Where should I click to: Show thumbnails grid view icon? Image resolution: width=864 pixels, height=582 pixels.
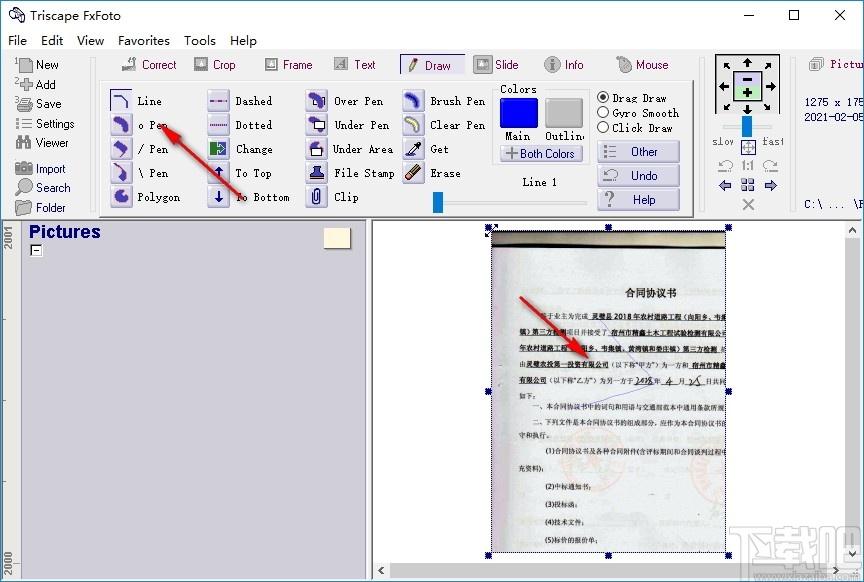[x=748, y=185]
